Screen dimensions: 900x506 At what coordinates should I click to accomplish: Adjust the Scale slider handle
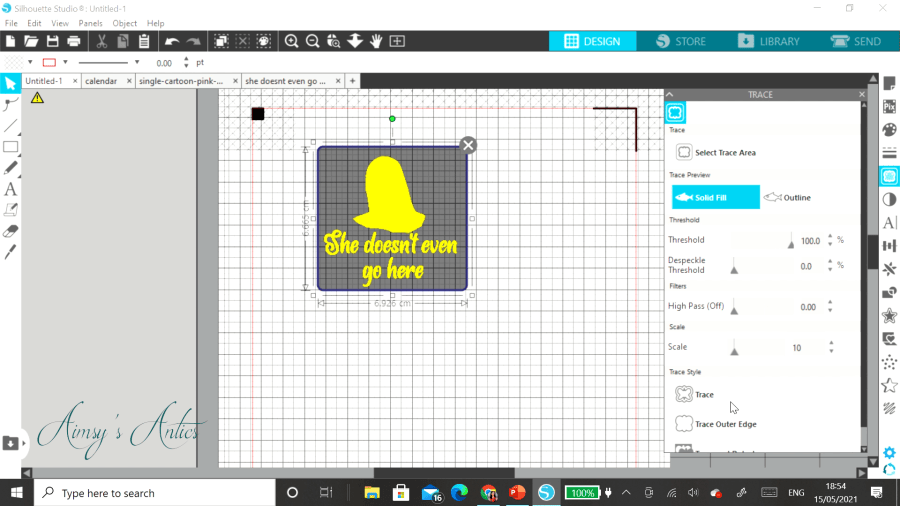click(x=734, y=349)
